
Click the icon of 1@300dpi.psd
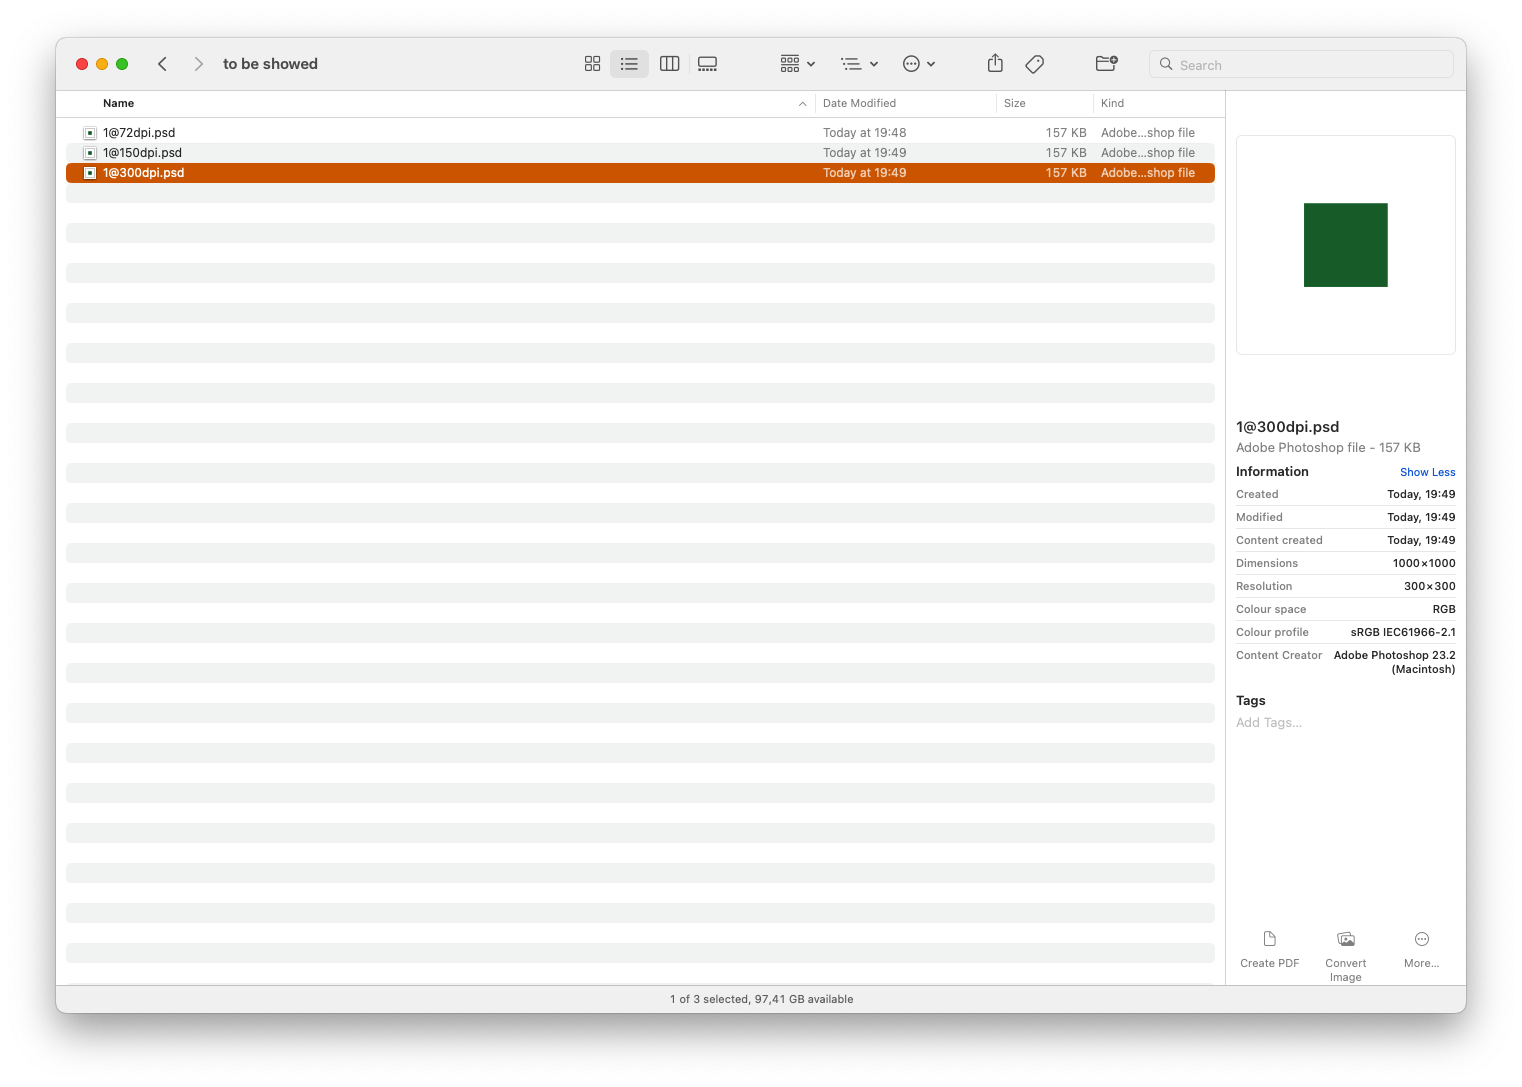(x=90, y=173)
